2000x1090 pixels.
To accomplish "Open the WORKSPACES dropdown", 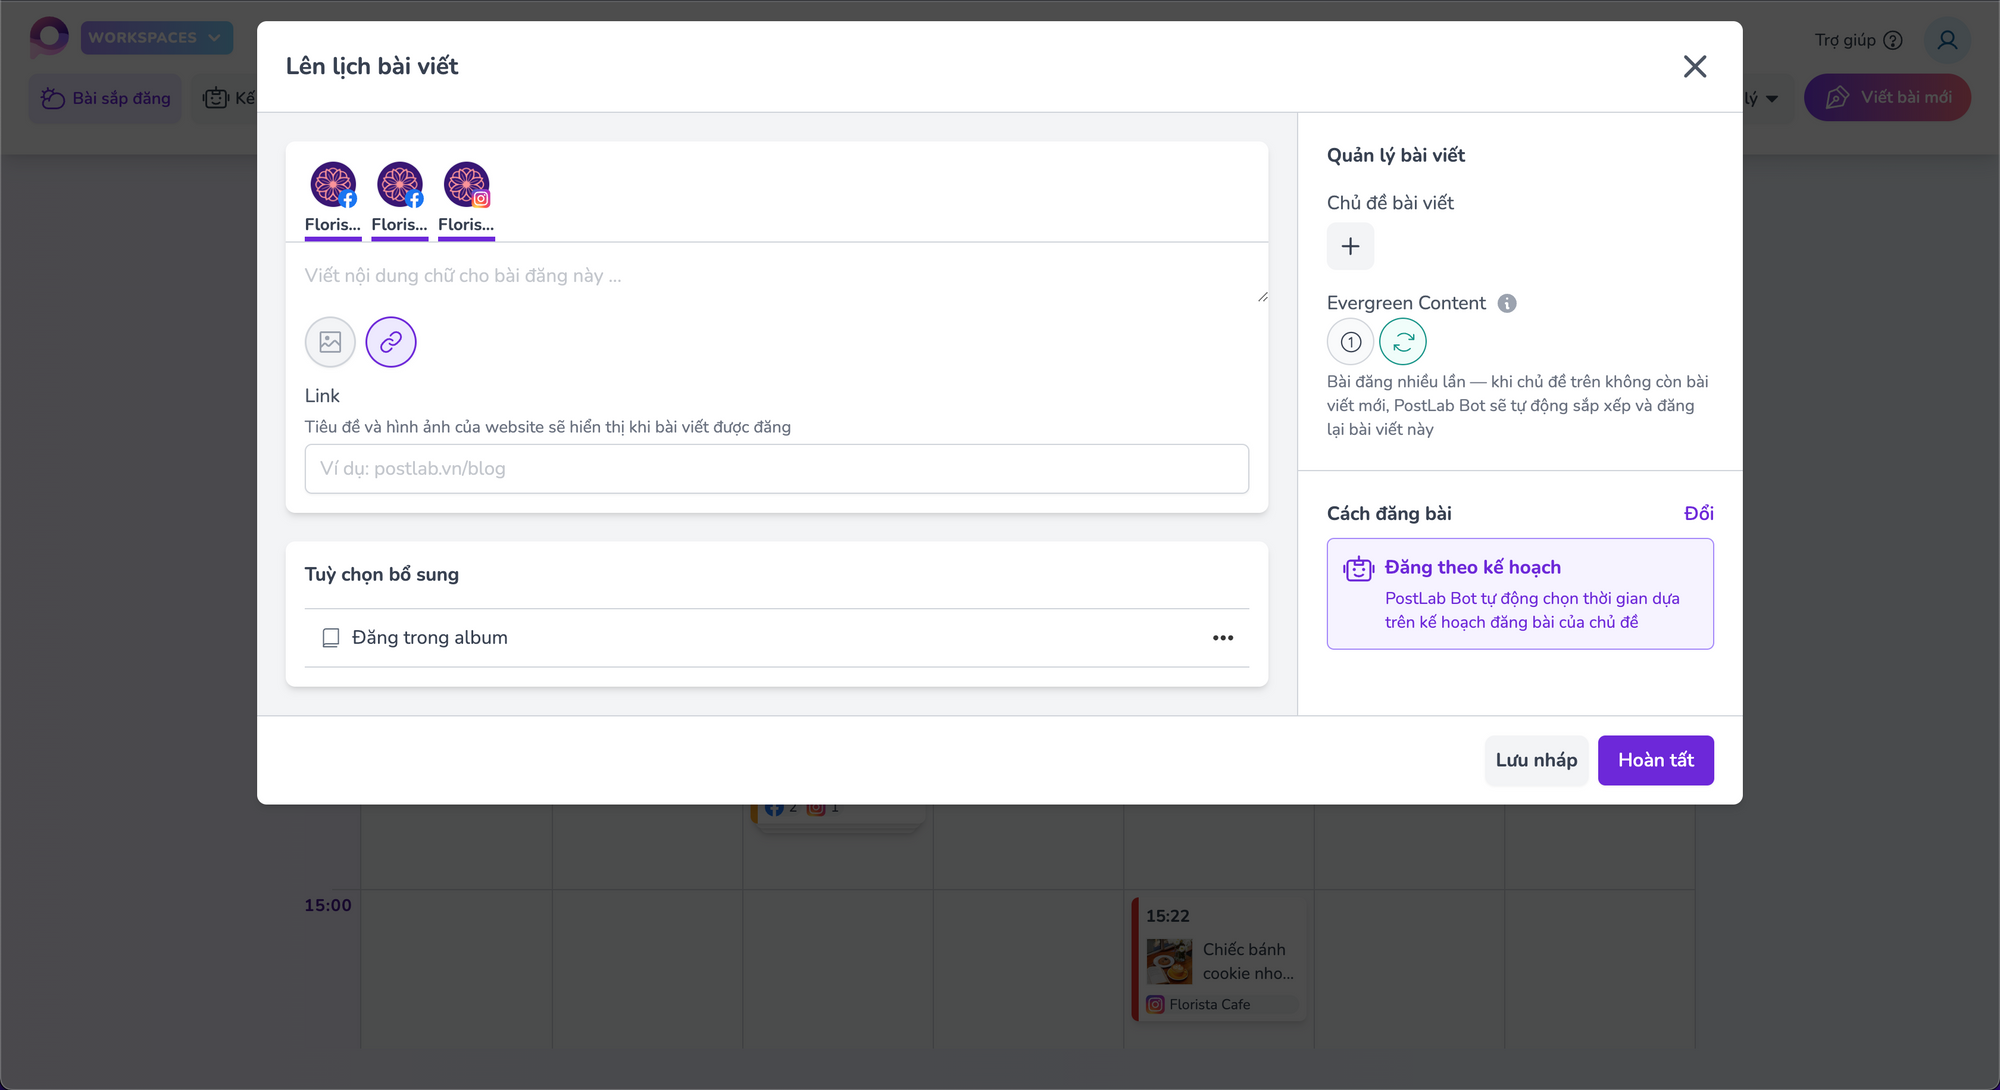I will pos(156,38).
